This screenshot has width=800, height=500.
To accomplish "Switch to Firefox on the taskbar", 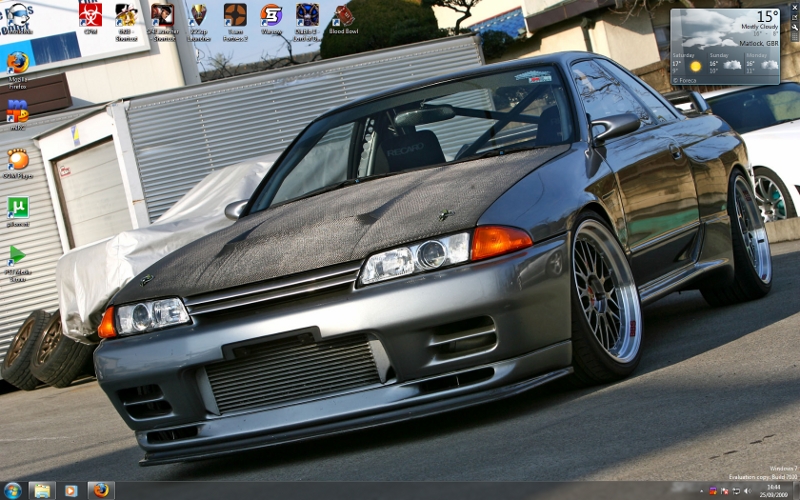I will tap(101, 490).
